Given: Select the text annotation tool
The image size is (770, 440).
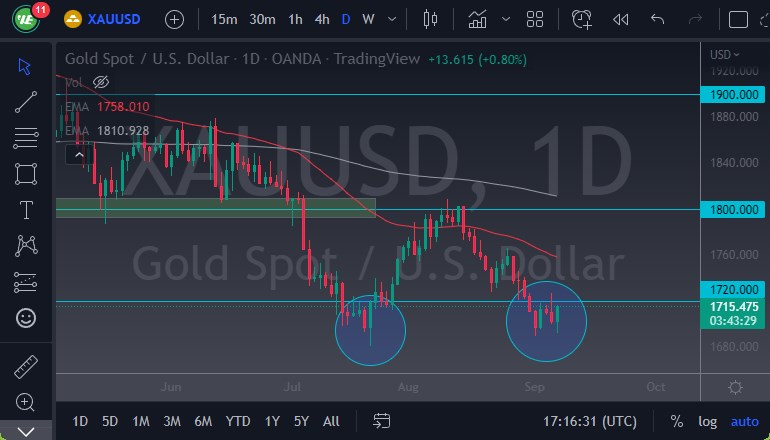Looking at the screenshot, I should pyautogui.click(x=26, y=210).
